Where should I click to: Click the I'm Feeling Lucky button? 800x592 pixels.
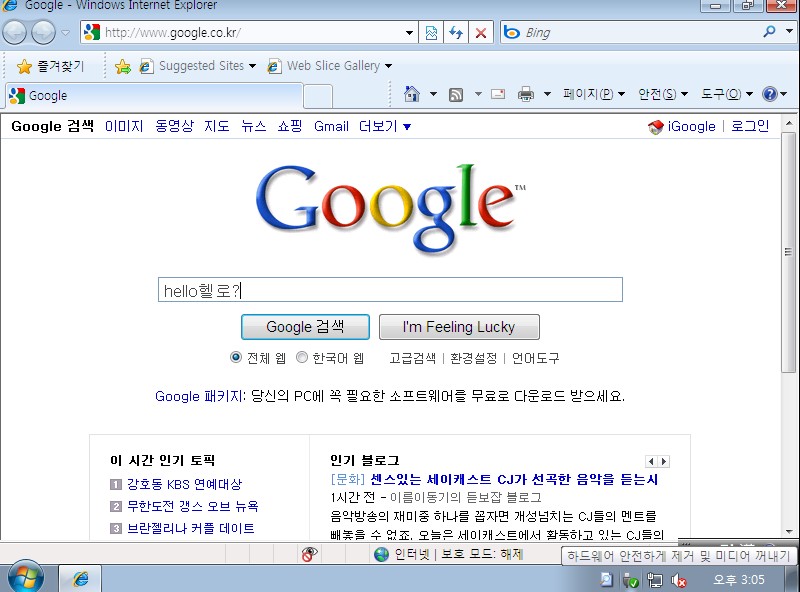pos(459,327)
